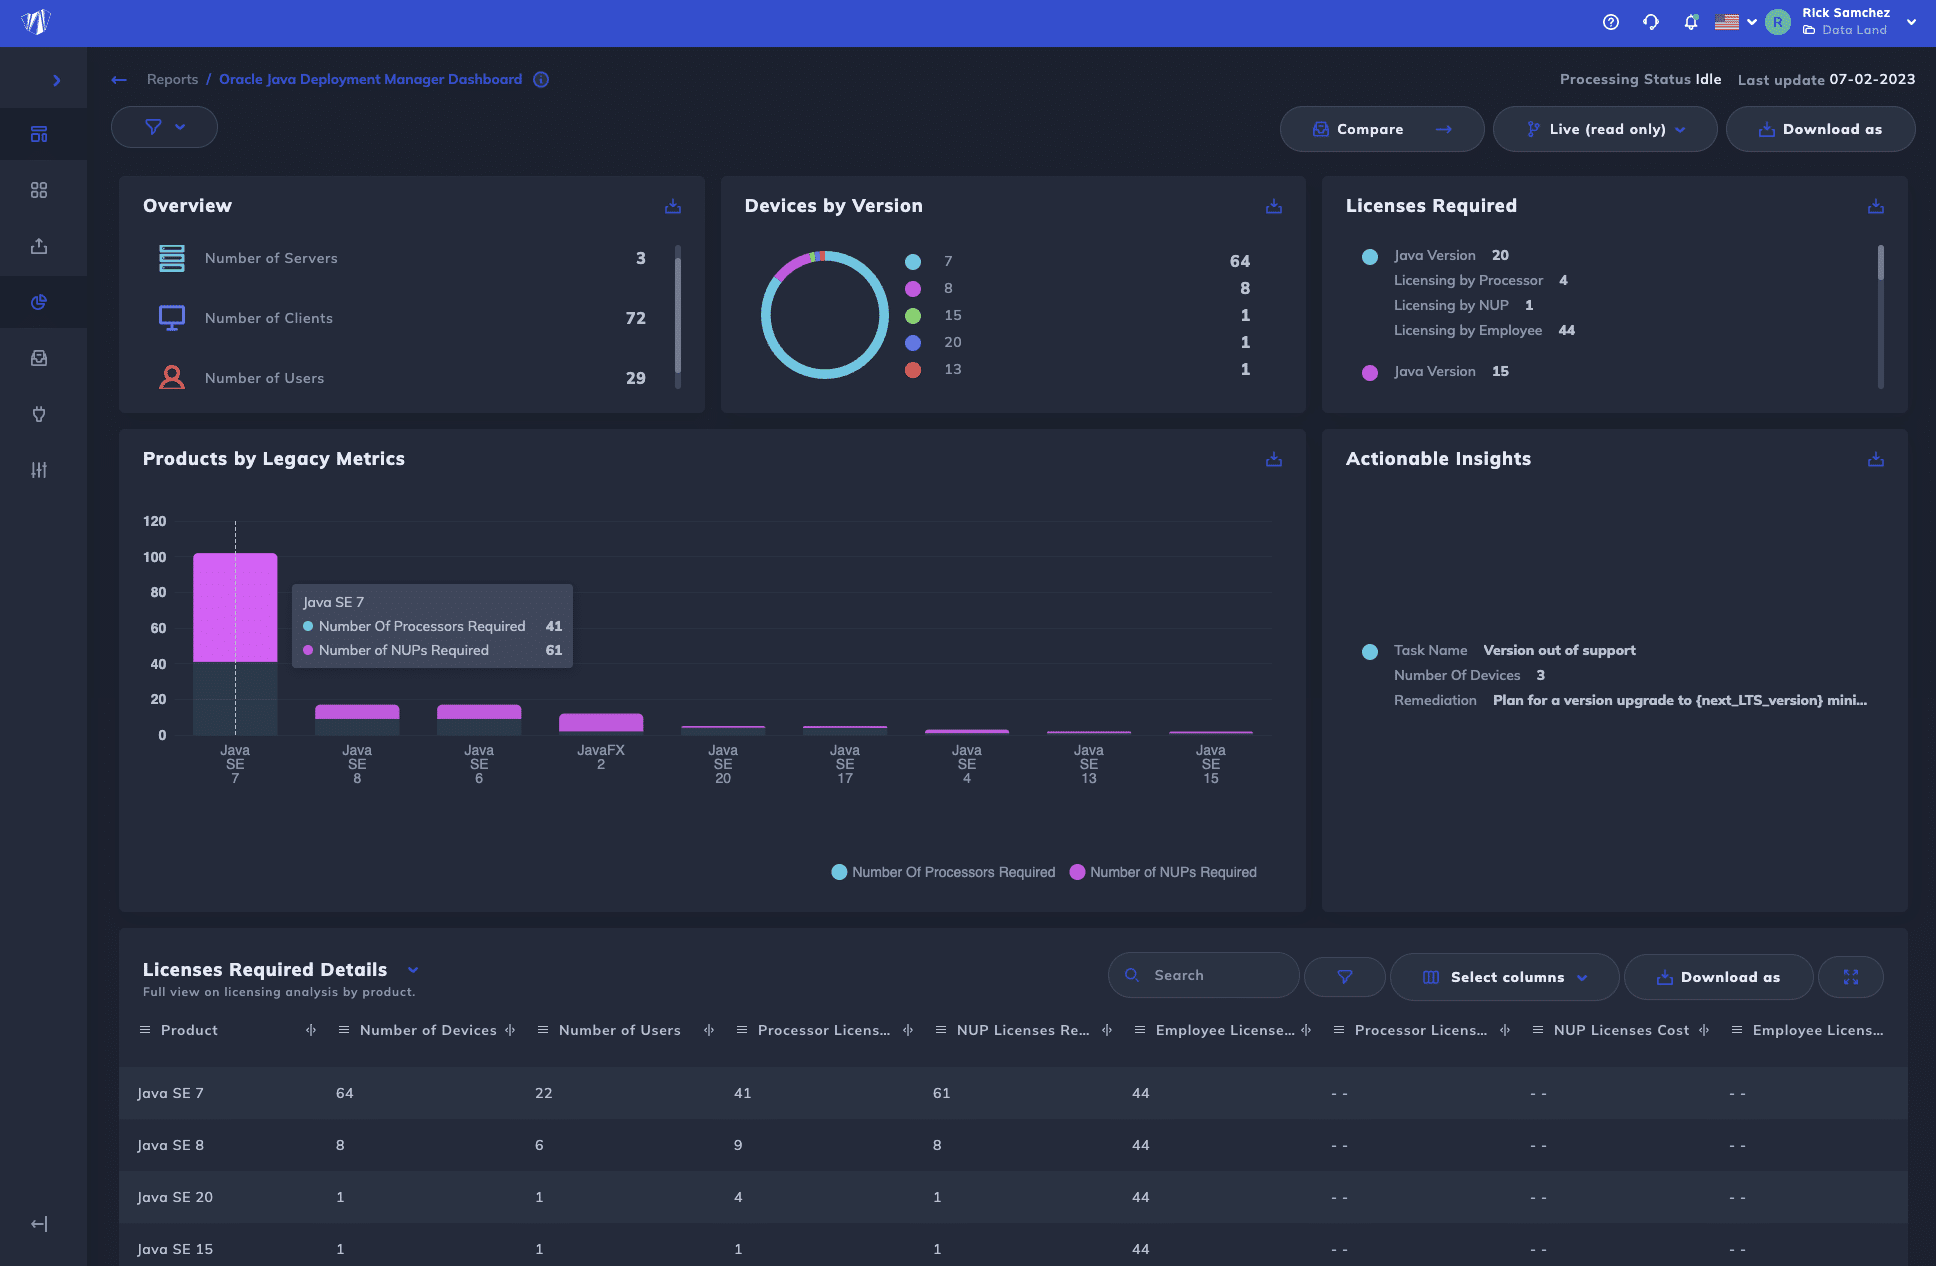Open the Live (read only) dropdown

1605,129
